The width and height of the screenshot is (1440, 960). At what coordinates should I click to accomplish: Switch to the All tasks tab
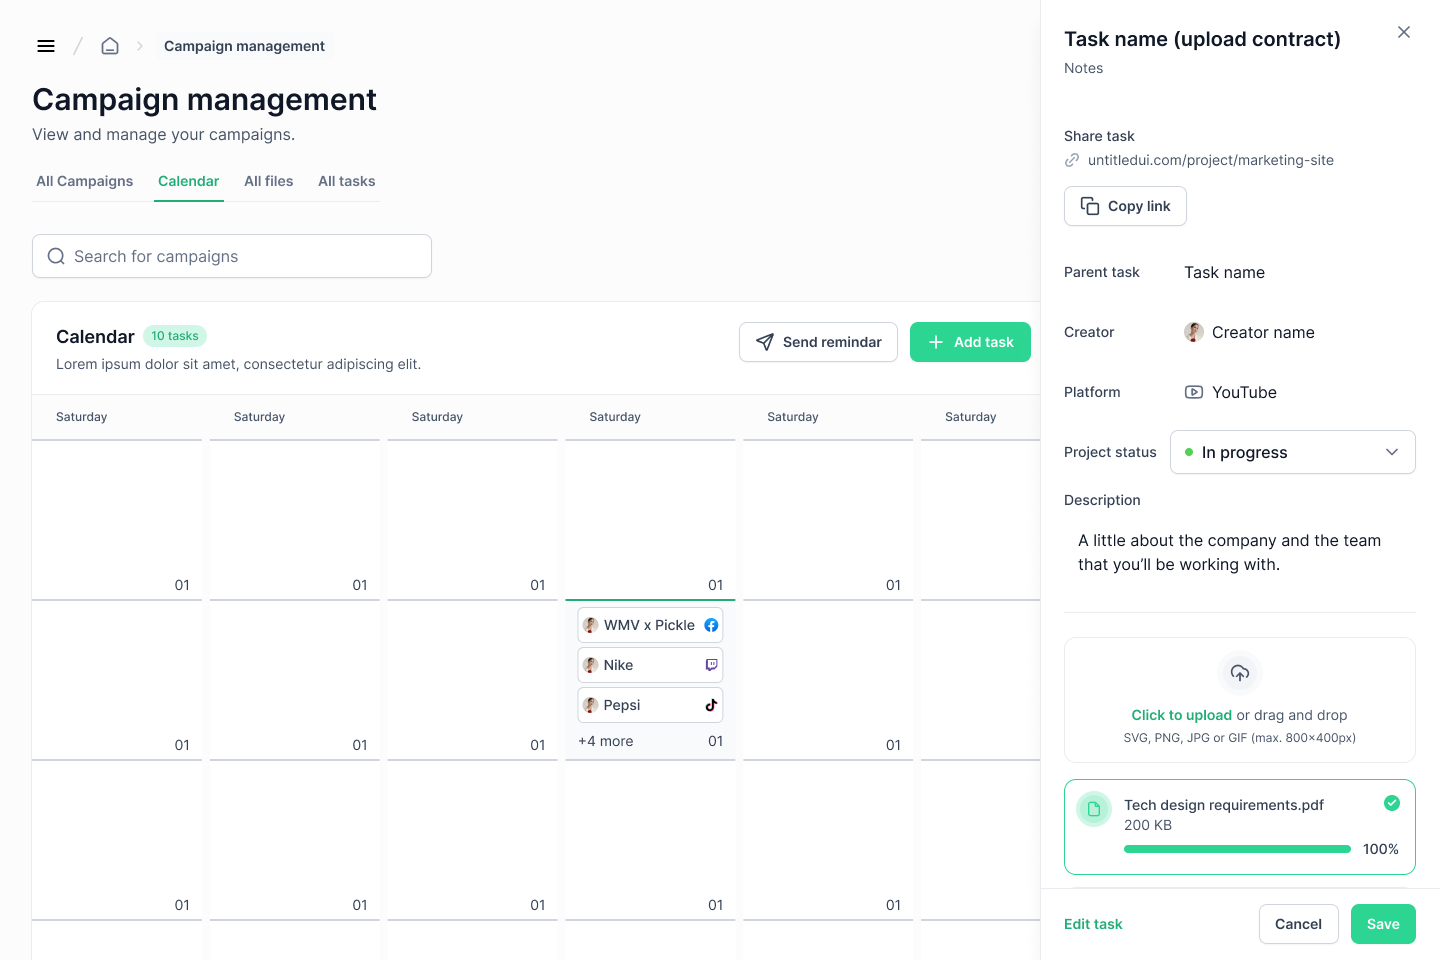347,181
